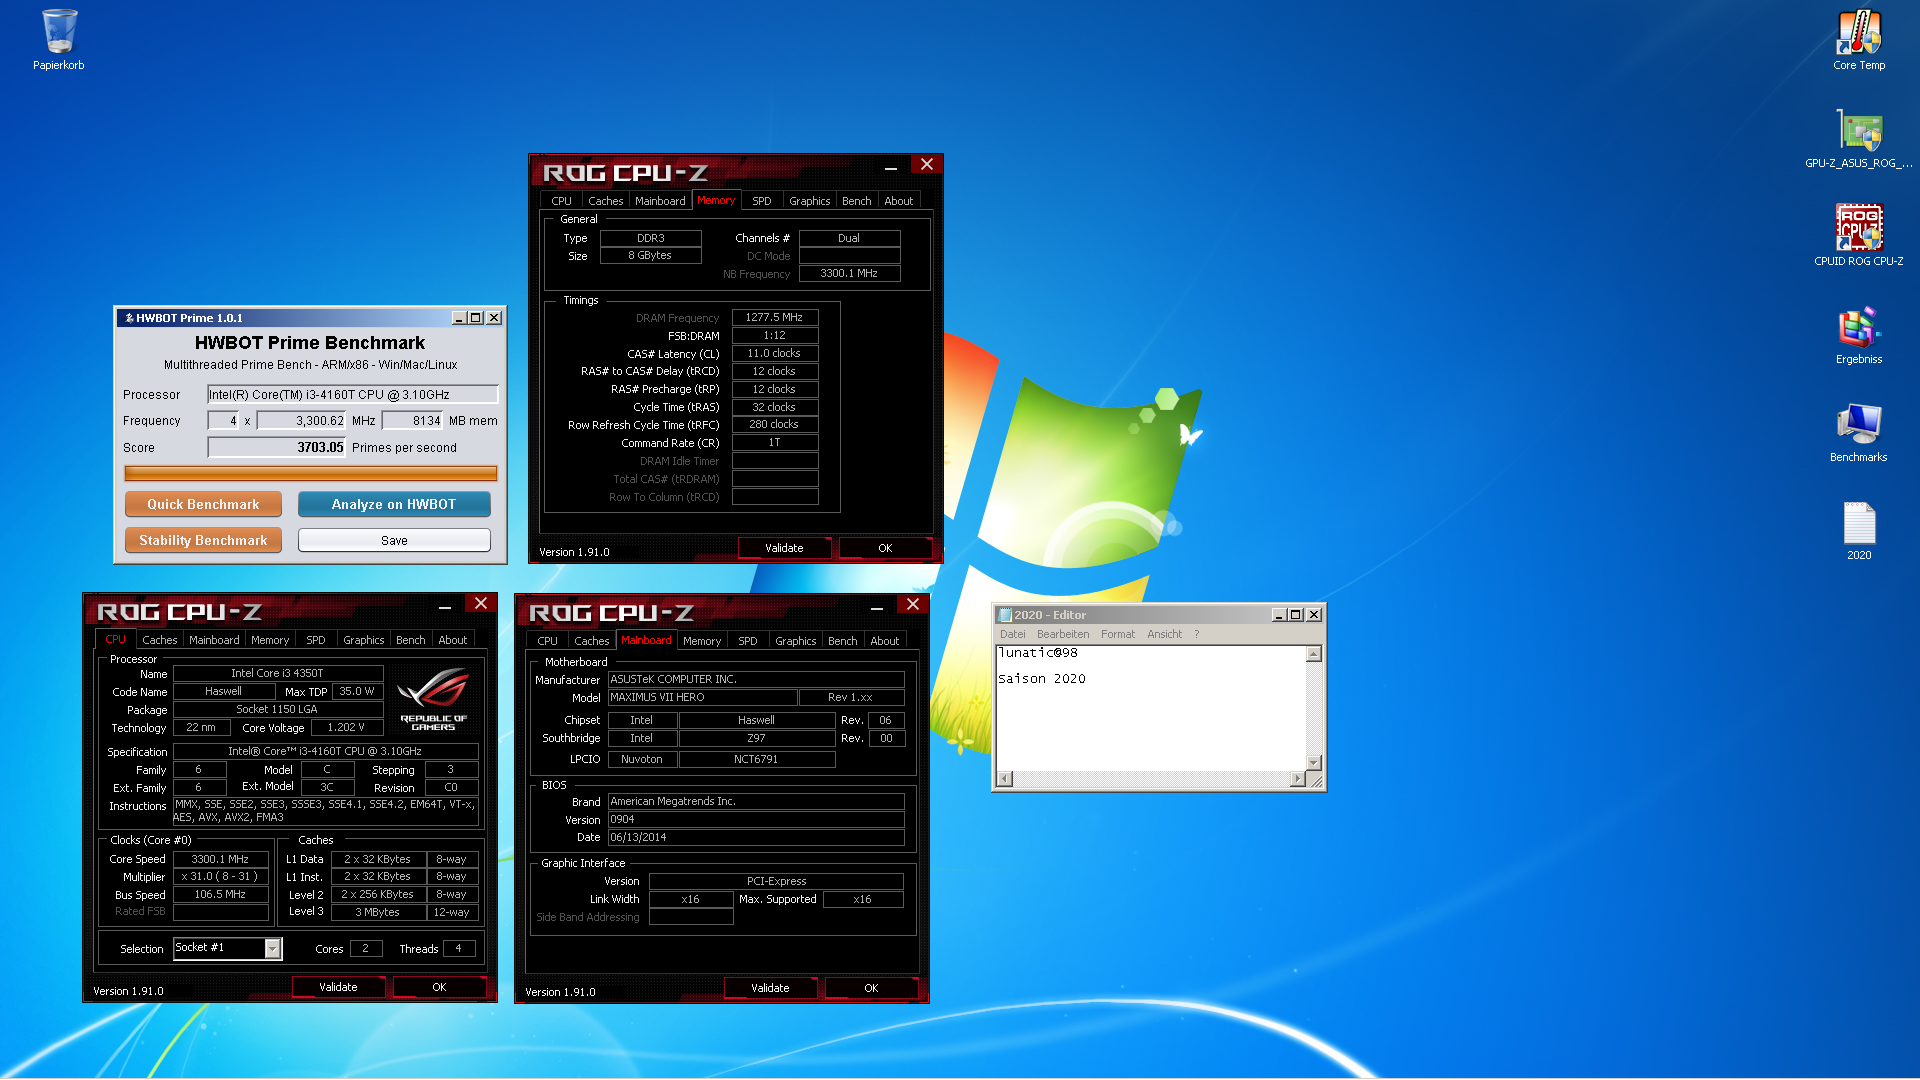Open the Papierkorb recycle bin icon
The width and height of the screenshot is (1920, 1080).
(59, 40)
